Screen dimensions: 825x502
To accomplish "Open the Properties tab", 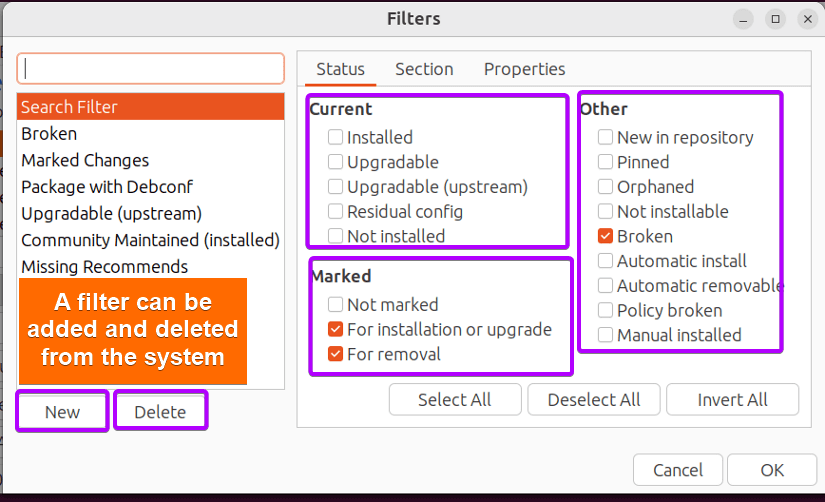I will pos(525,69).
